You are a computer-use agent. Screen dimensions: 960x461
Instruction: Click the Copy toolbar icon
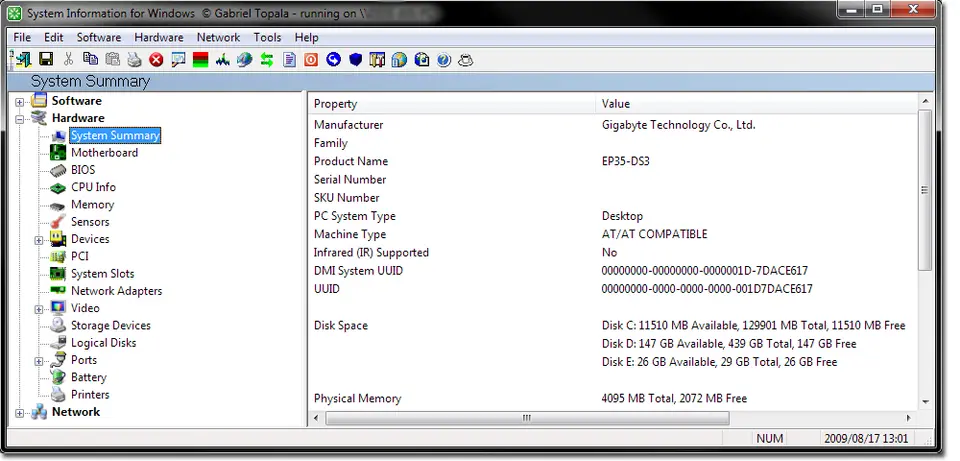[x=90, y=60]
